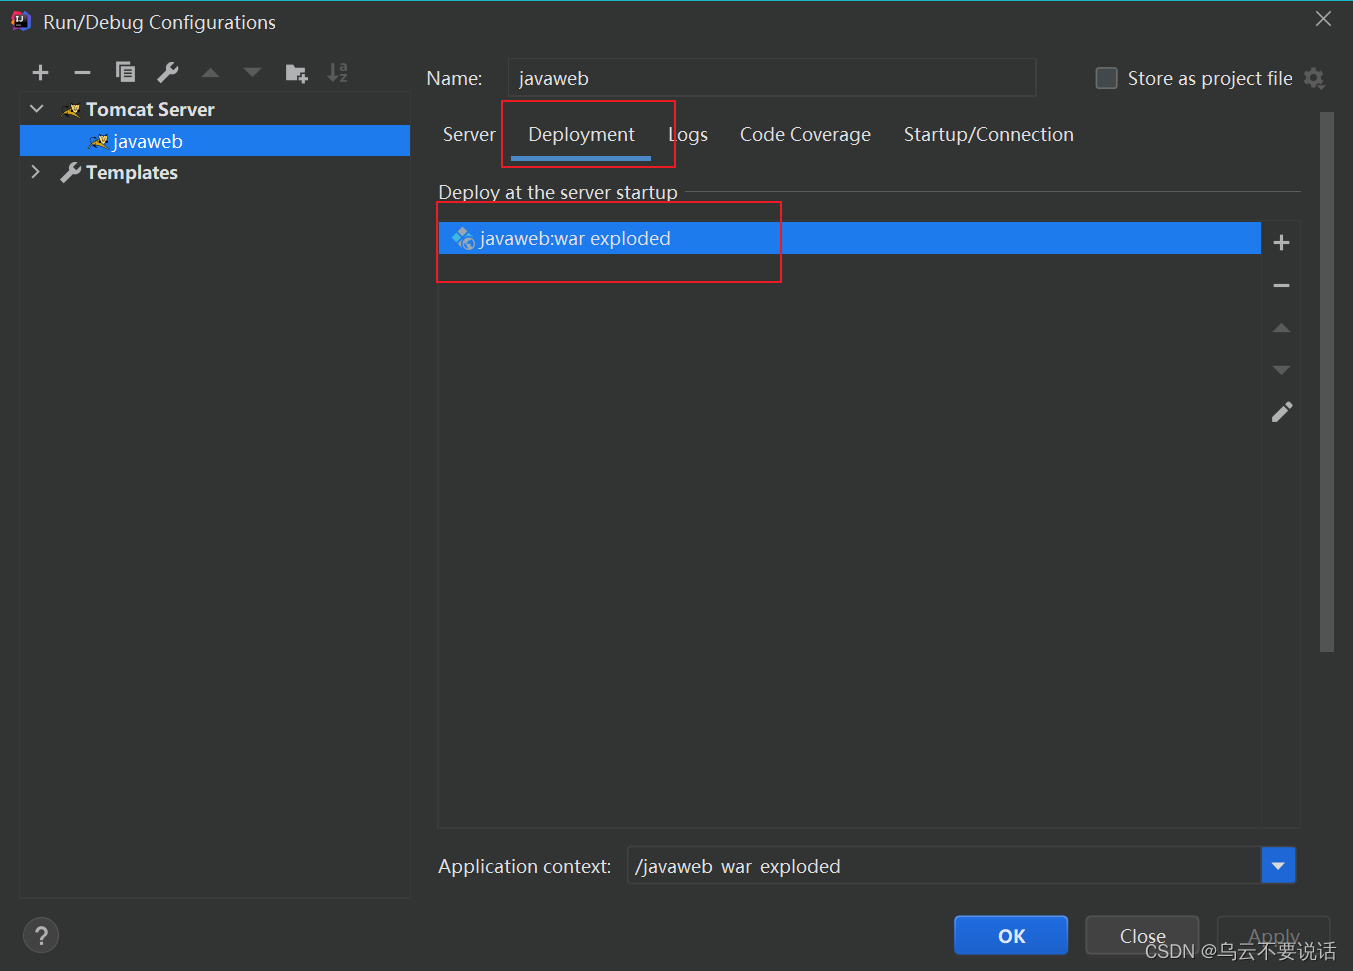The width and height of the screenshot is (1353, 971).
Task: Click the Application context text field
Action: point(945,866)
